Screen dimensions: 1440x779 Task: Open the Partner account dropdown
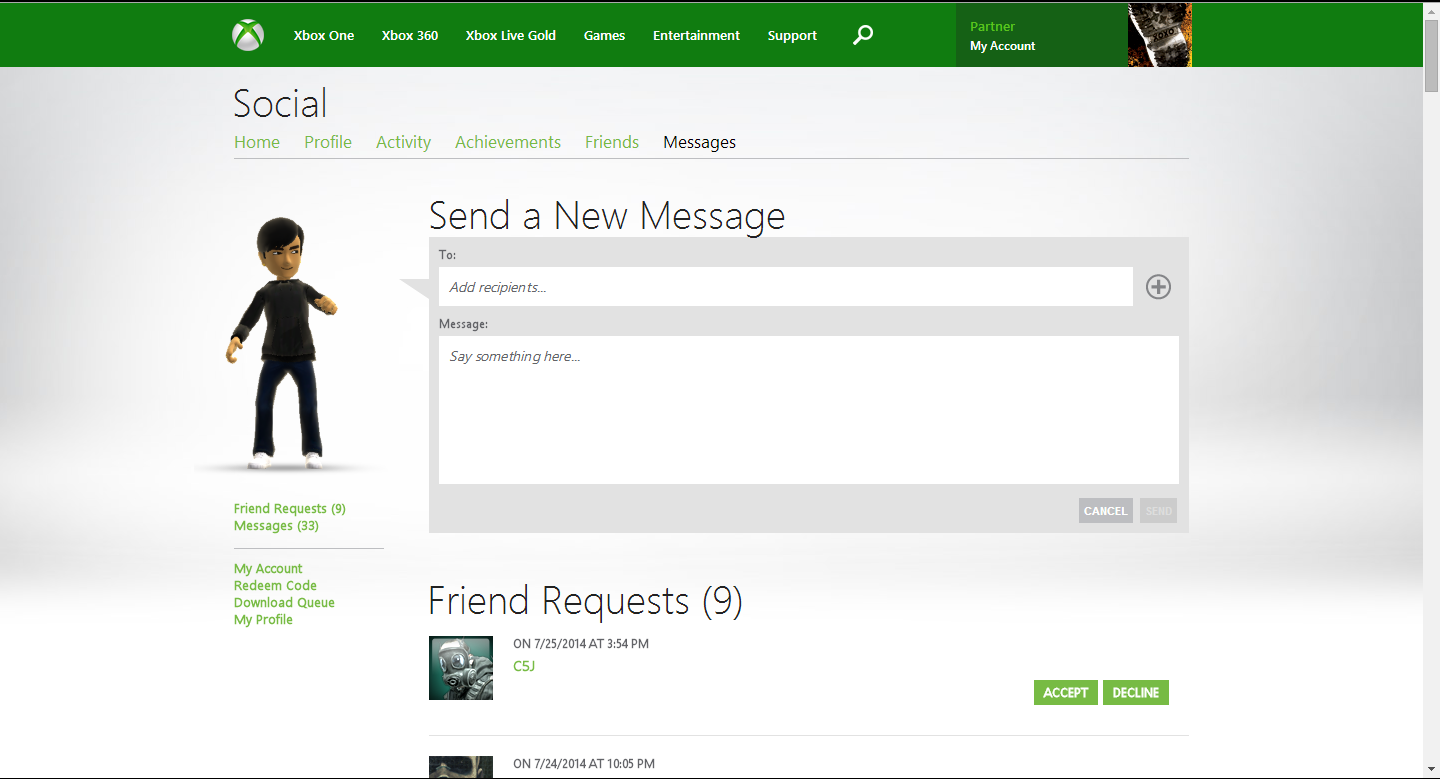tap(1041, 35)
